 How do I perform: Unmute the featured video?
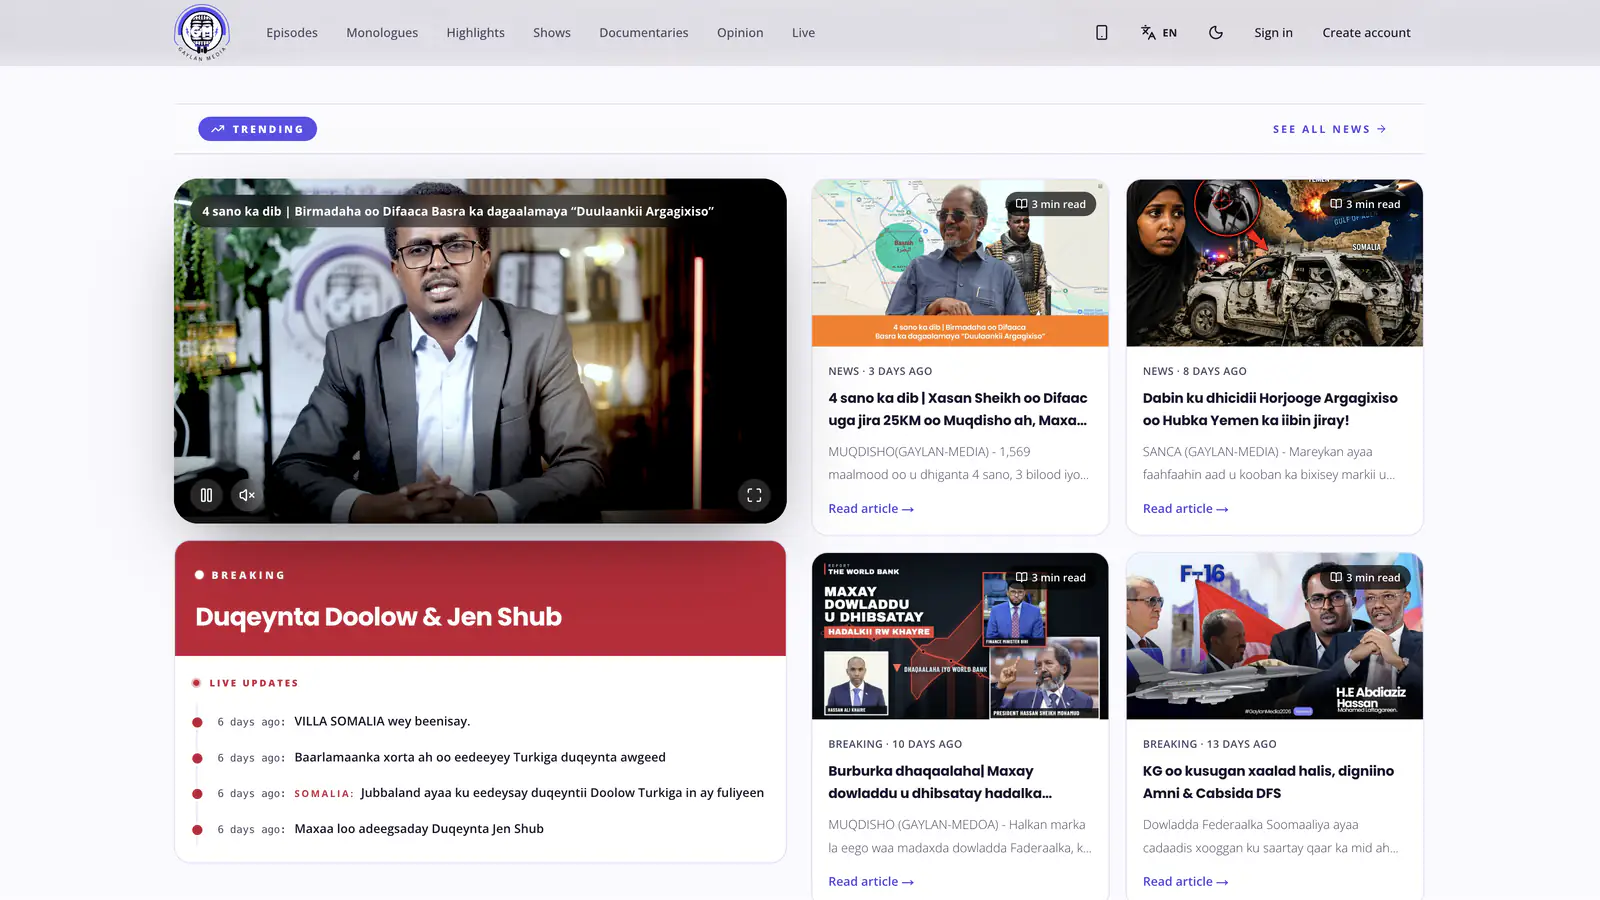[x=247, y=495]
